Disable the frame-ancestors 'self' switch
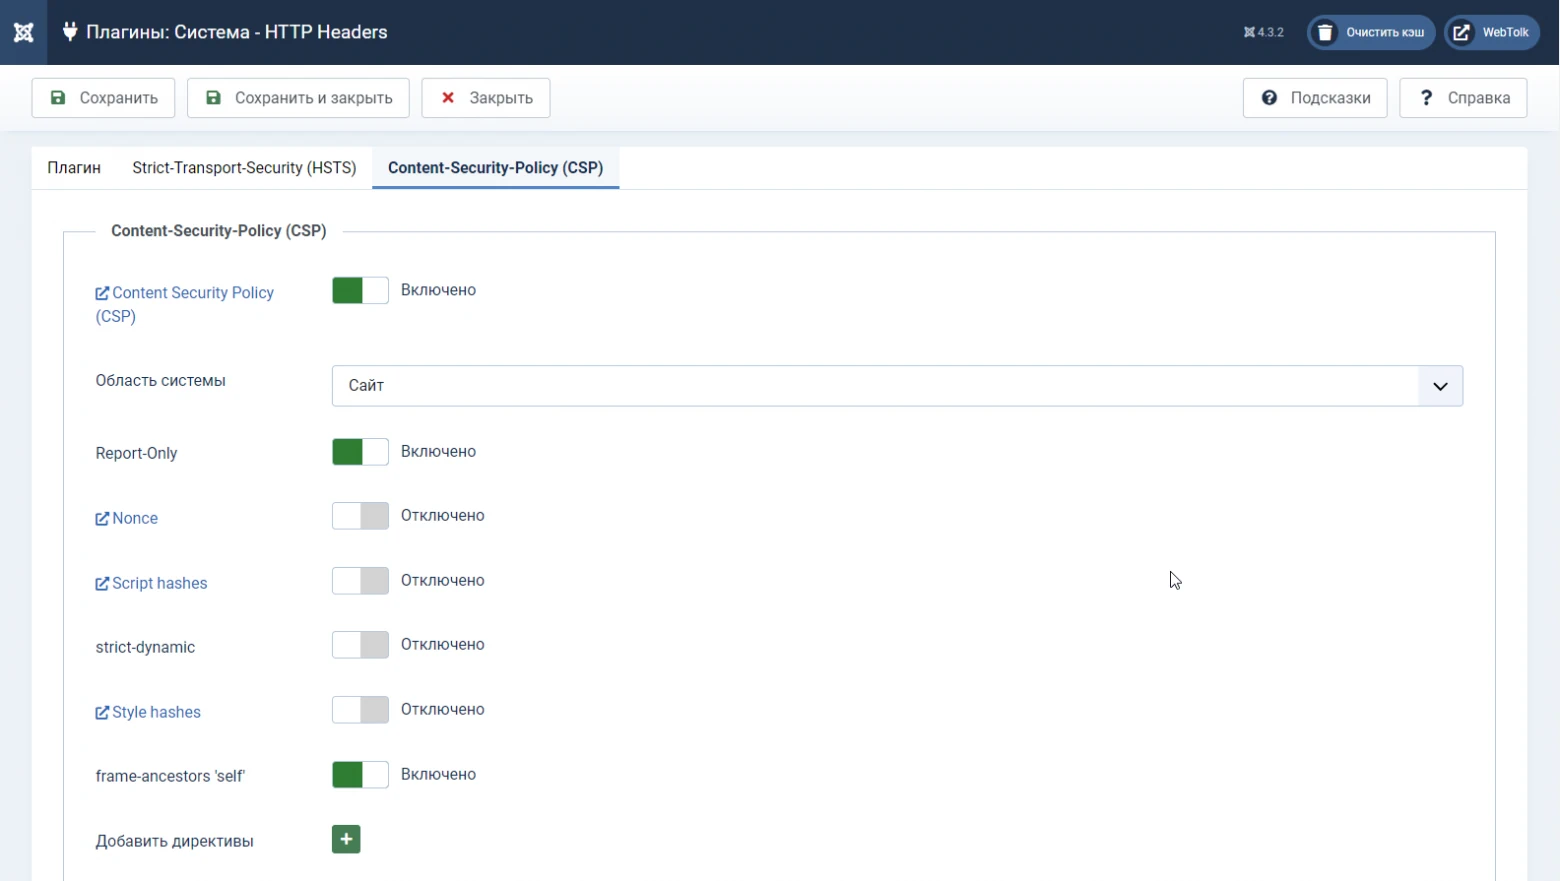 click(360, 775)
